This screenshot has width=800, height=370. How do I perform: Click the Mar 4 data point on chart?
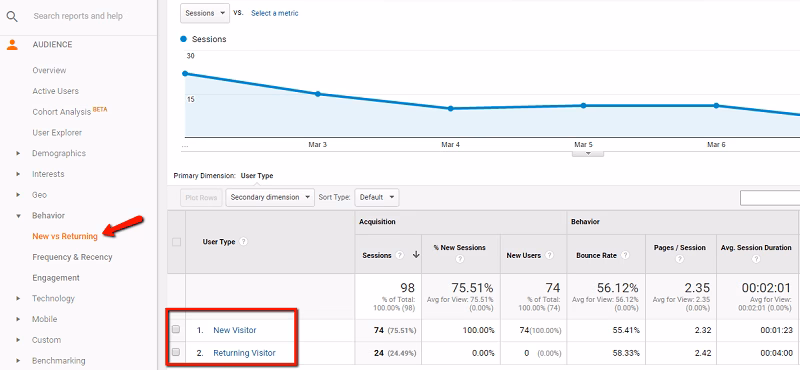coord(451,109)
